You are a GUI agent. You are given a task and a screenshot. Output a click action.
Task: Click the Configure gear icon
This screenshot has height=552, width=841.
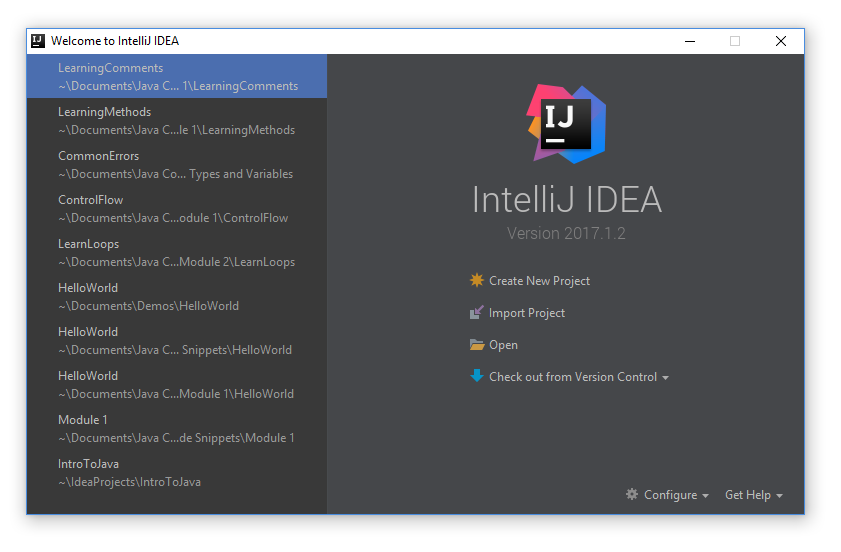[632, 494]
